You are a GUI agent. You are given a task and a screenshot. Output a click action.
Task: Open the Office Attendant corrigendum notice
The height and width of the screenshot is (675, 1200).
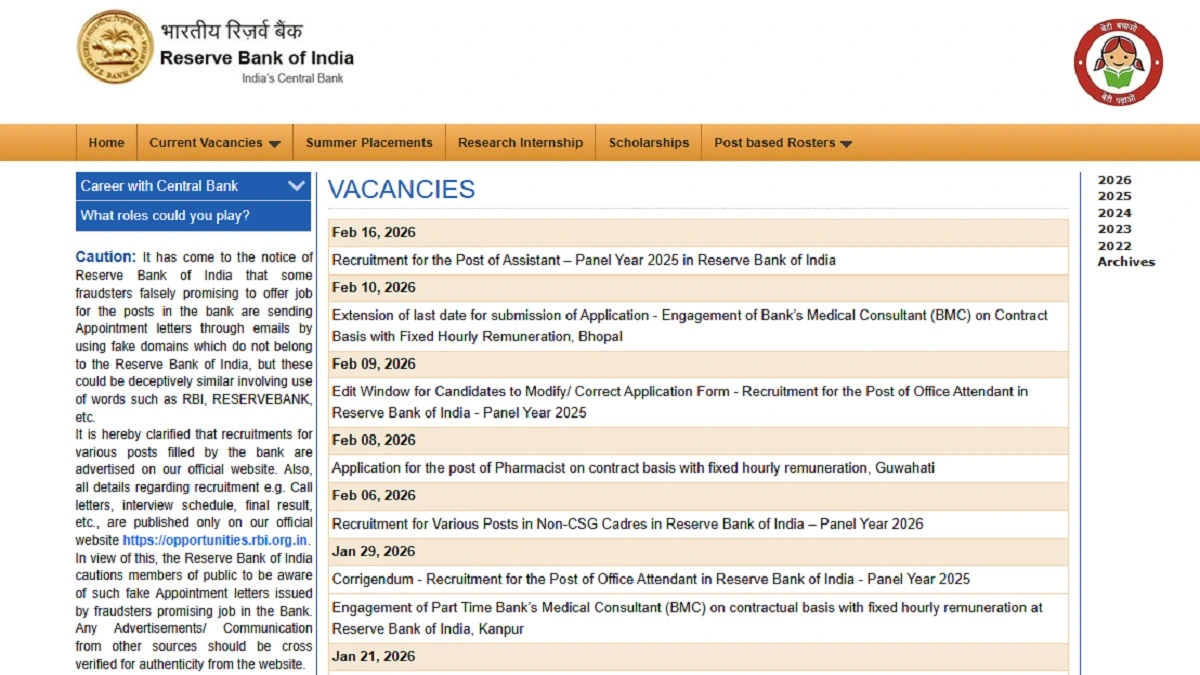(x=652, y=578)
